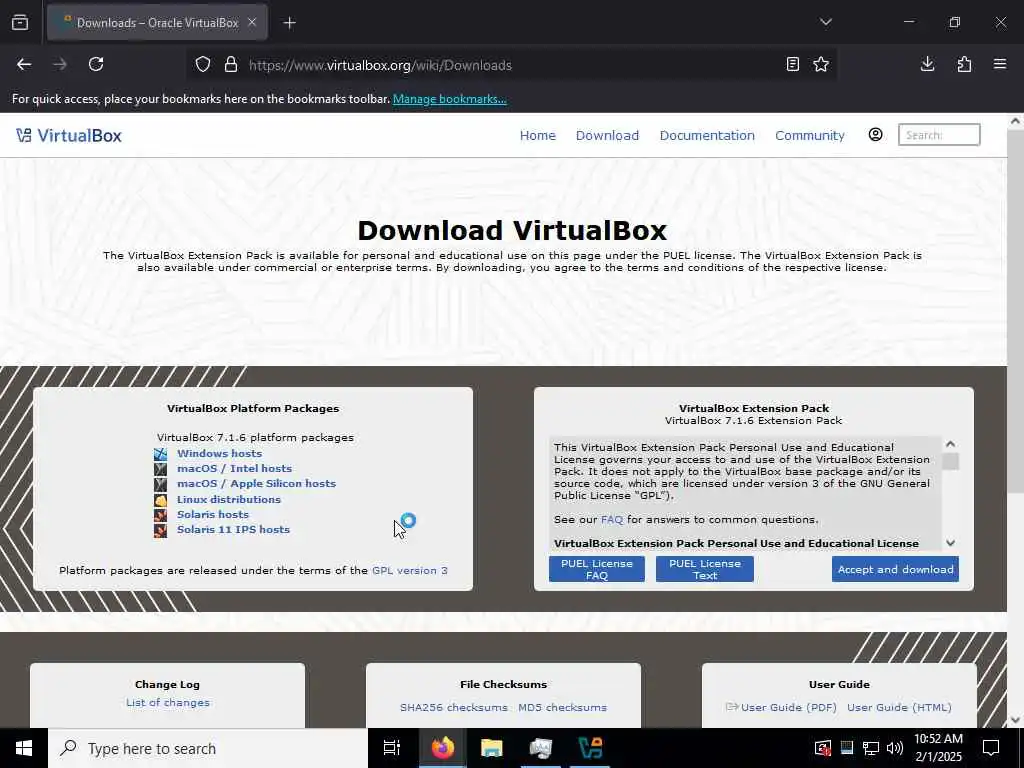Open the SHA256 checksums link
Image resolution: width=1024 pixels, height=768 pixels.
(x=454, y=707)
